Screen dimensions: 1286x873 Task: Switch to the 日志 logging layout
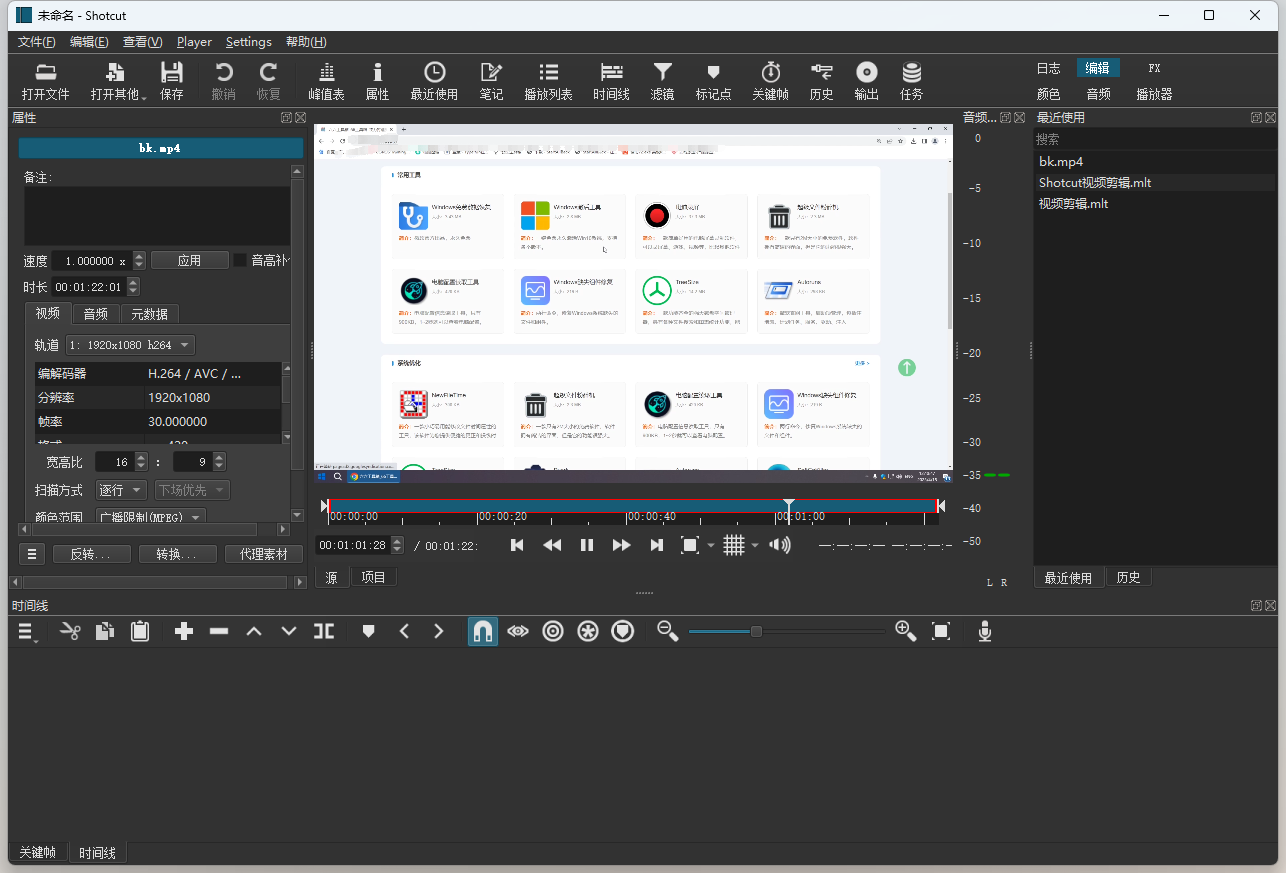[x=1048, y=68]
